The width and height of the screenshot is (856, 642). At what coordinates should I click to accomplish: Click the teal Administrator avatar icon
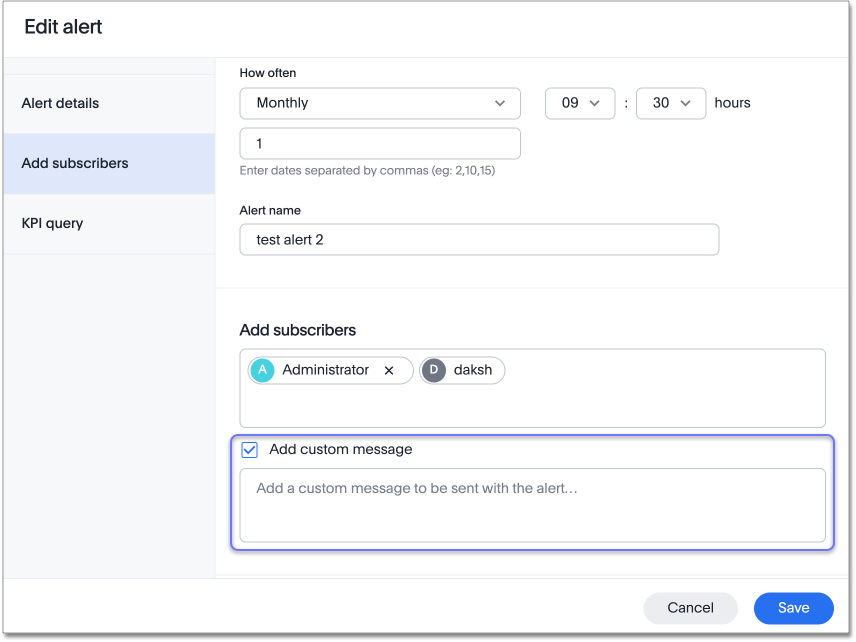coord(262,370)
